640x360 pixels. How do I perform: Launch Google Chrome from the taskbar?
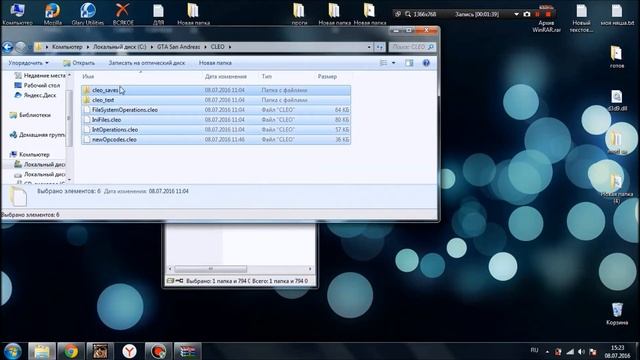coord(71,351)
